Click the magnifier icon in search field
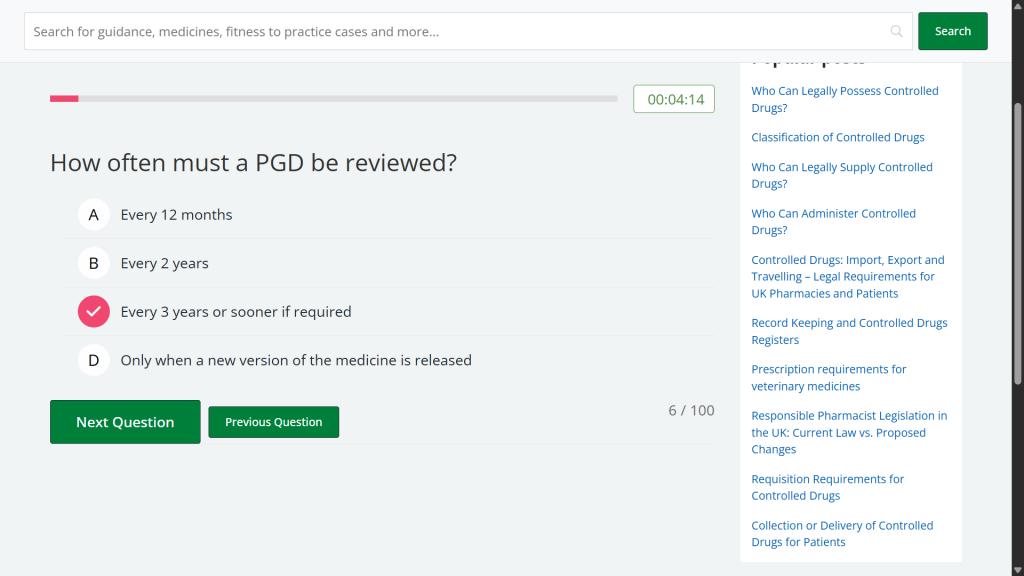The height and width of the screenshot is (576, 1024). tap(896, 32)
